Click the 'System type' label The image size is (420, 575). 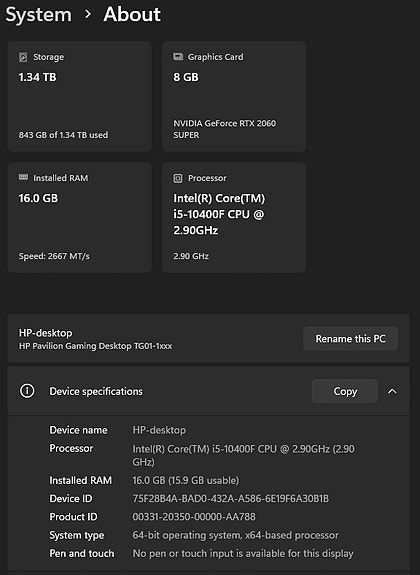(77, 535)
